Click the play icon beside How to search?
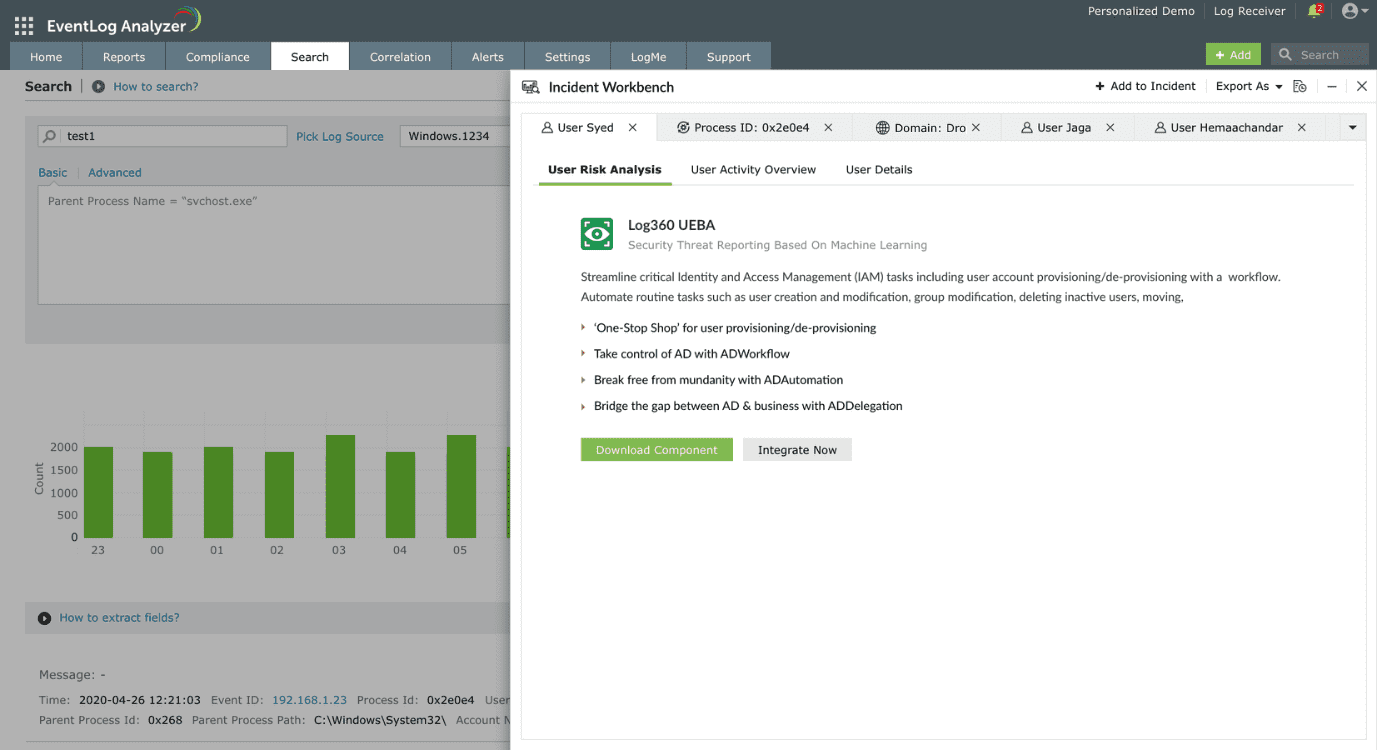1377x750 pixels. click(x=98, y=87)
